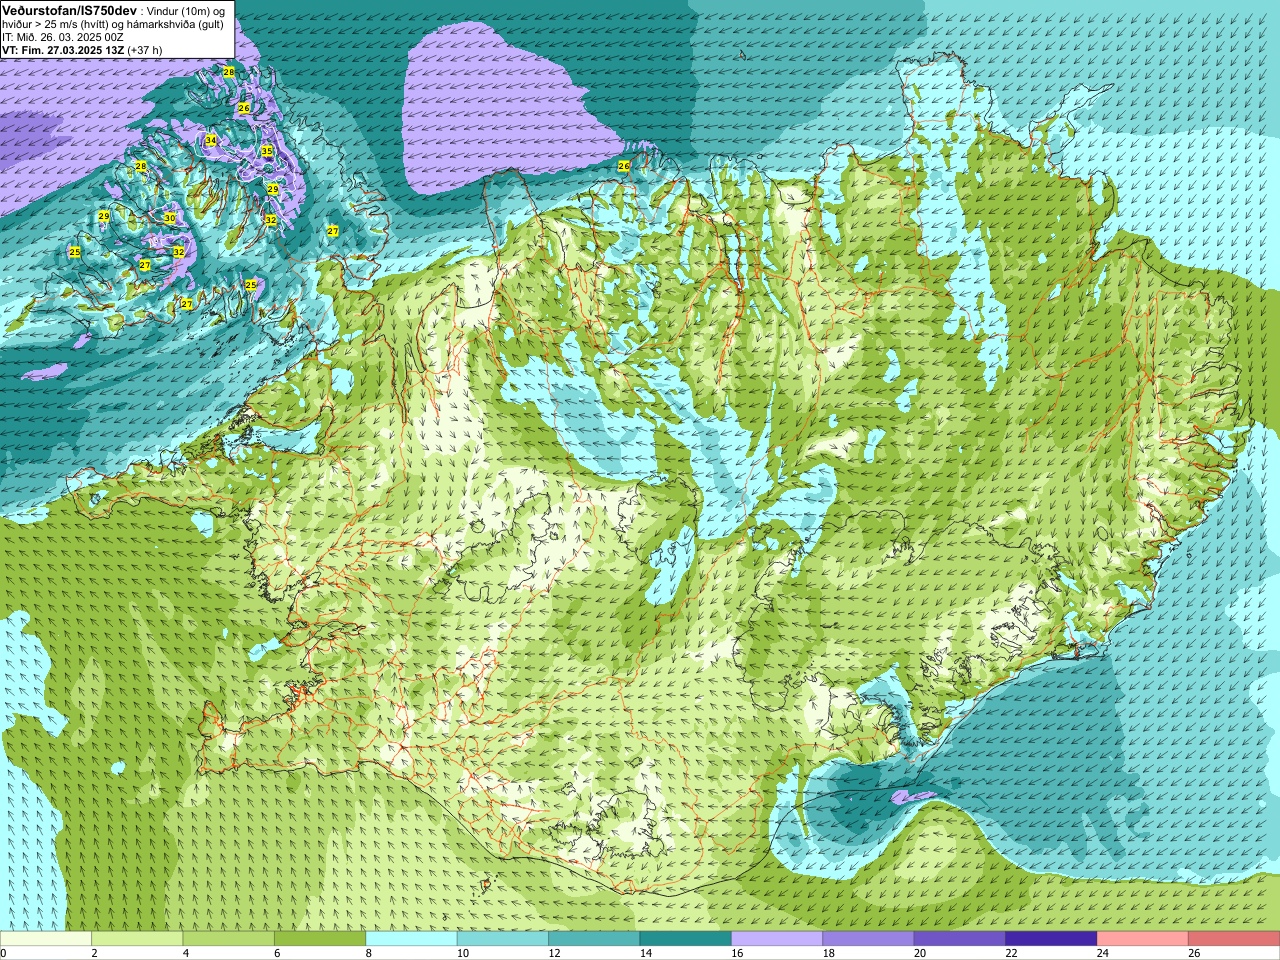Select the above-26 m/s salmon legend swatch

pos(1234,939)
